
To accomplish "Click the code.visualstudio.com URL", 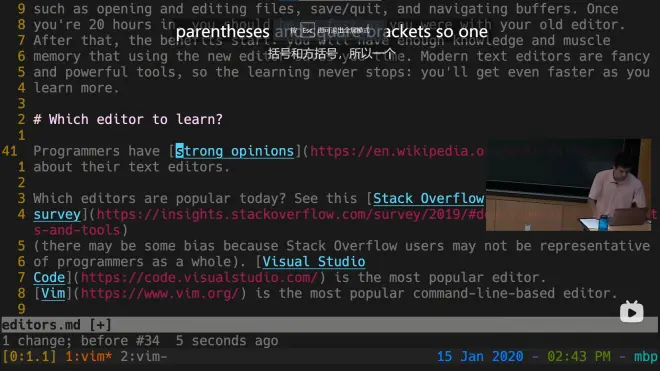I will pos(199,278).
